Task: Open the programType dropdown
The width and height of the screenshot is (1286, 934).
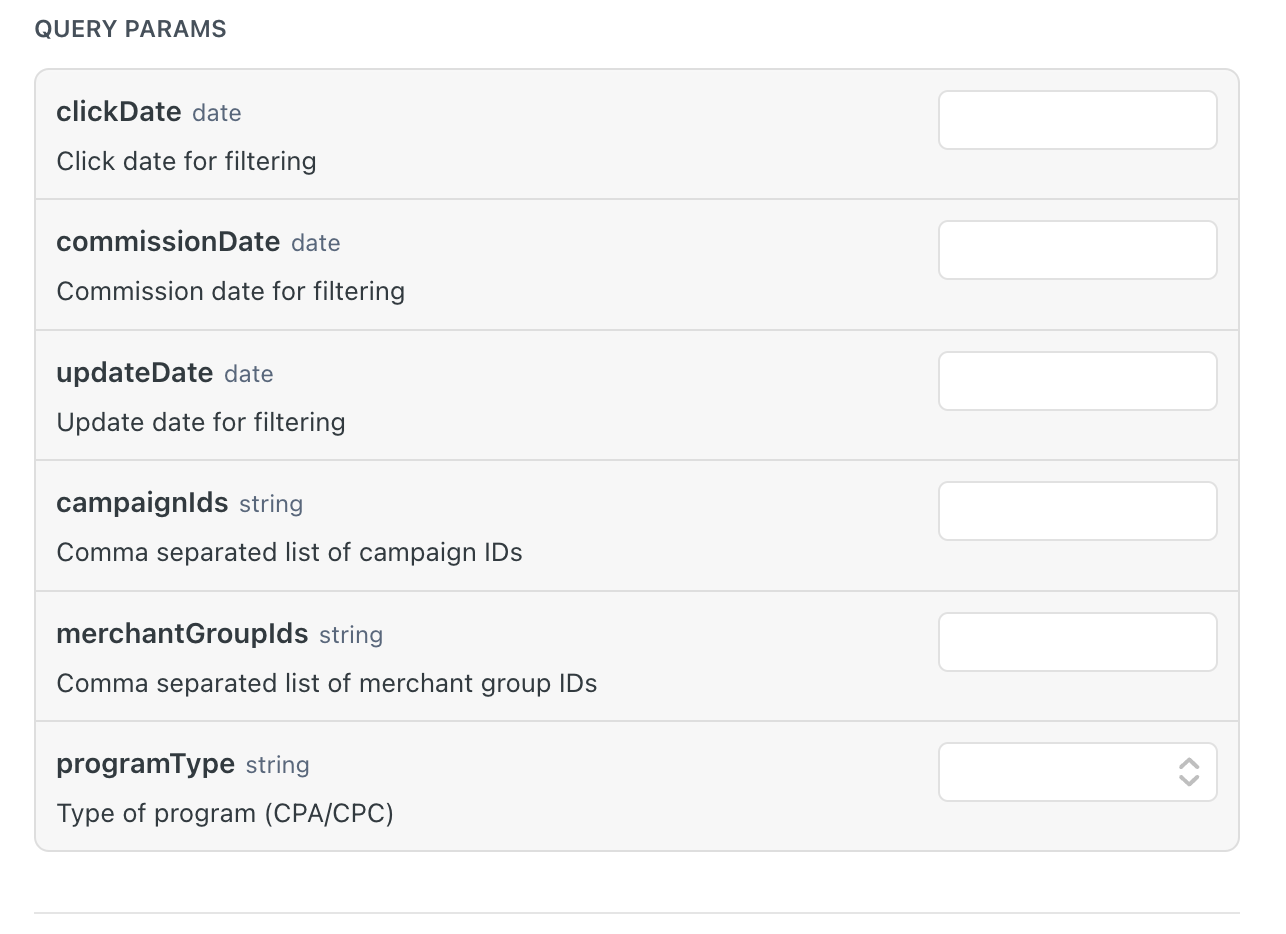Action: pos(1077,772)
